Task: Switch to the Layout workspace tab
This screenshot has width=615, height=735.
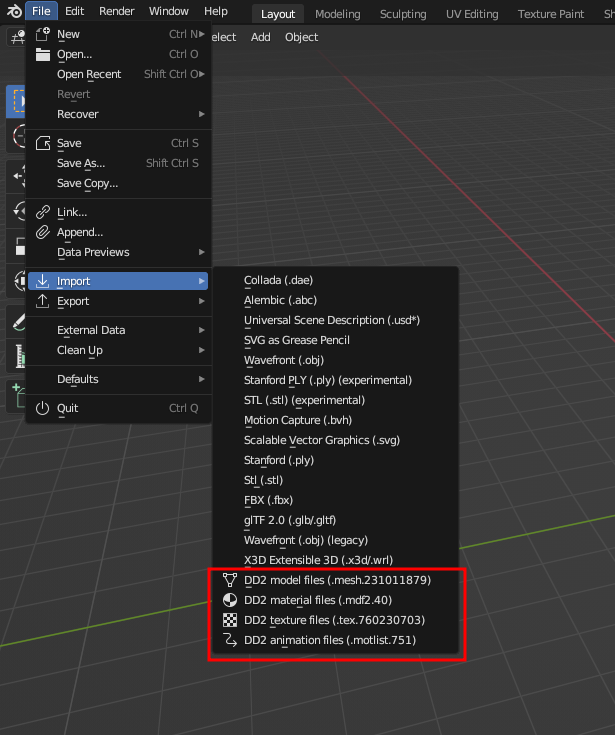Action: 278,14
